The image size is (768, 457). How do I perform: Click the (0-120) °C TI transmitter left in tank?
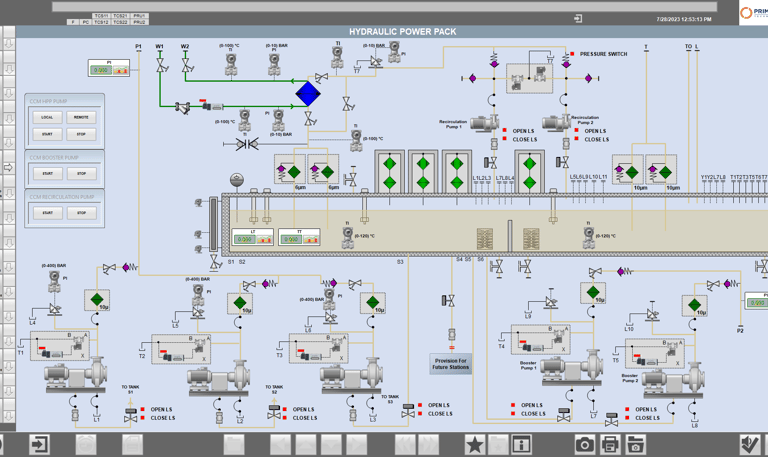348,237
